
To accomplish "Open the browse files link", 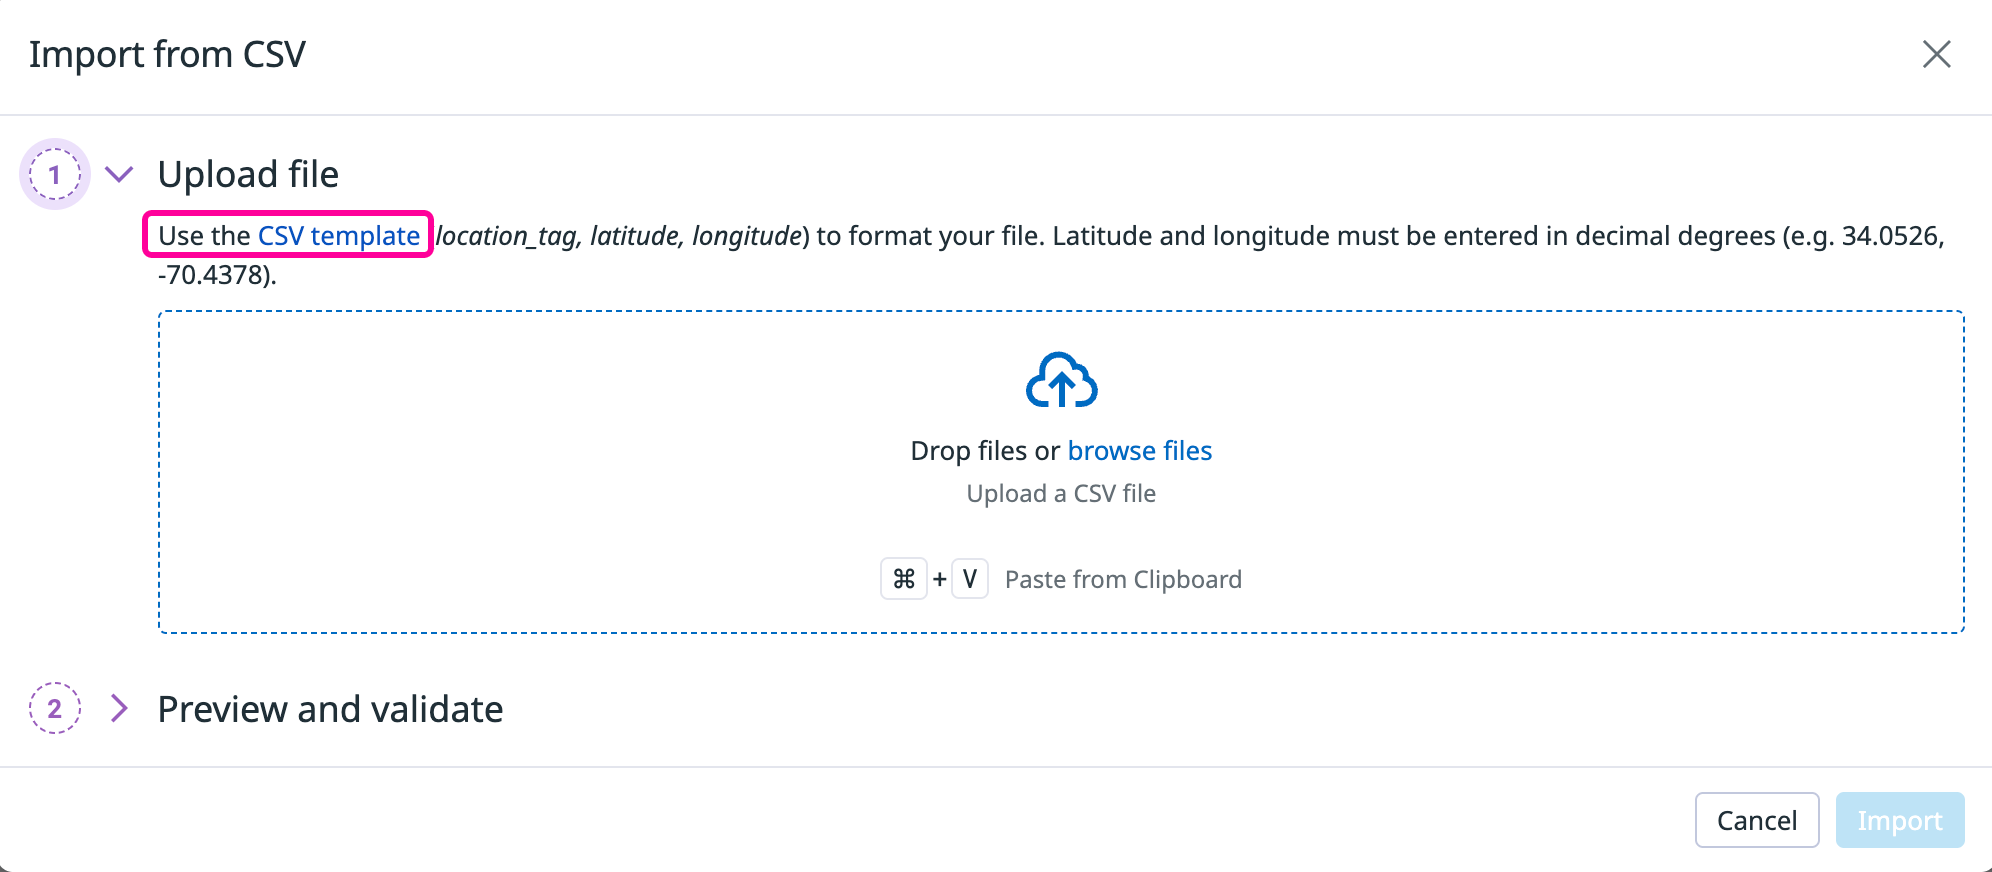I will coord(1139,451).
